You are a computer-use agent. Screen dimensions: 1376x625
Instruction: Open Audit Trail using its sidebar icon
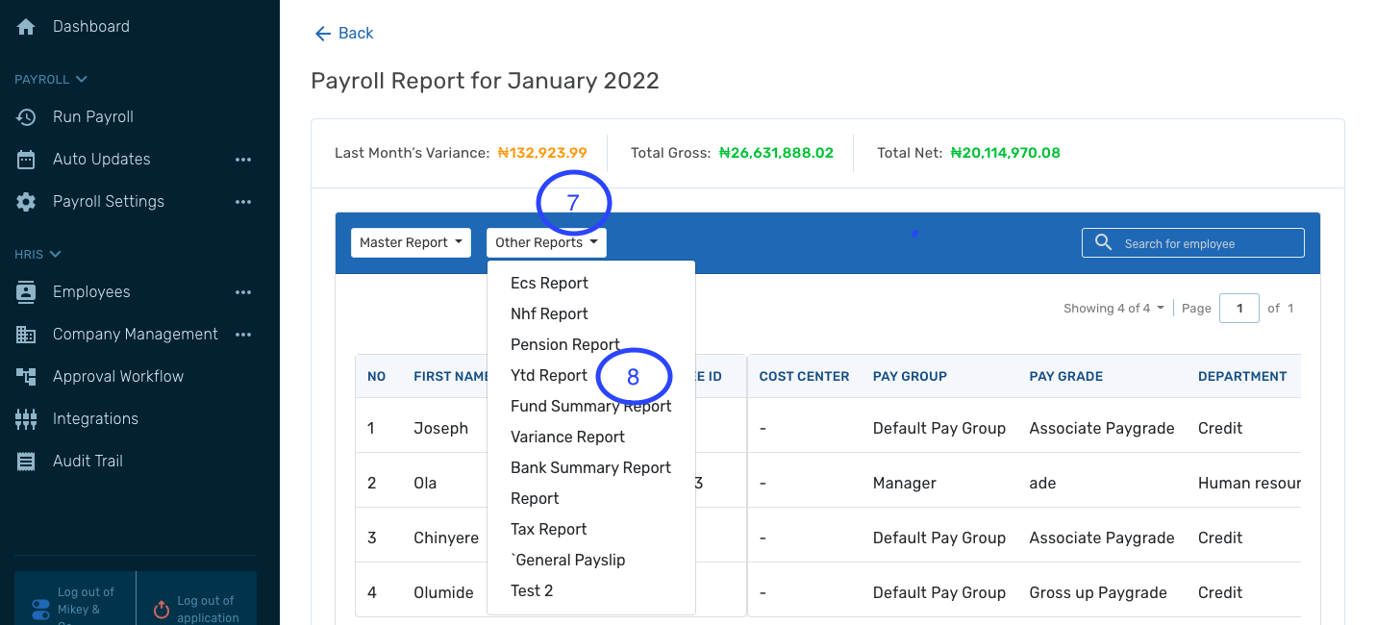point(27,460)
